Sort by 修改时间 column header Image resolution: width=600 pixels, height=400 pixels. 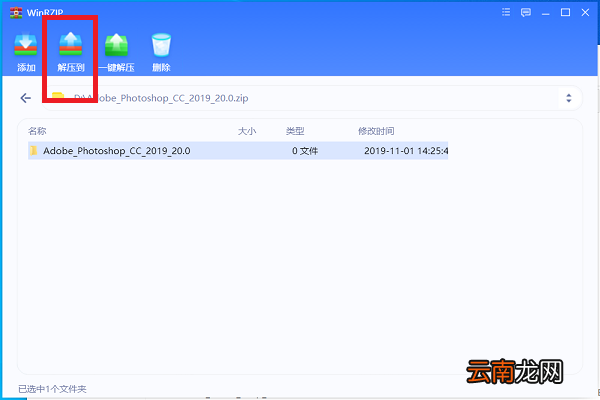[x=376, y=131]
